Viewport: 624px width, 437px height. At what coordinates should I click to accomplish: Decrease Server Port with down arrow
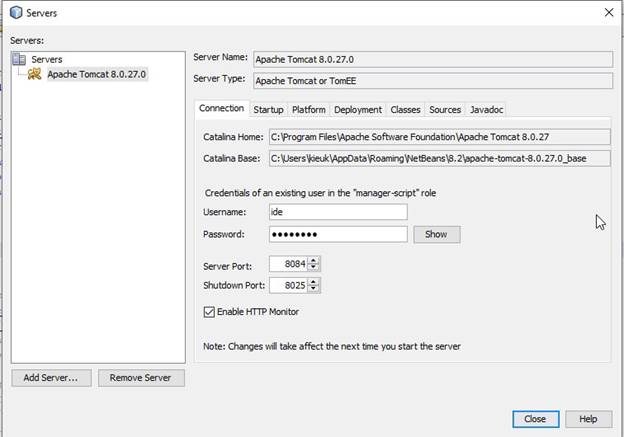314,267
